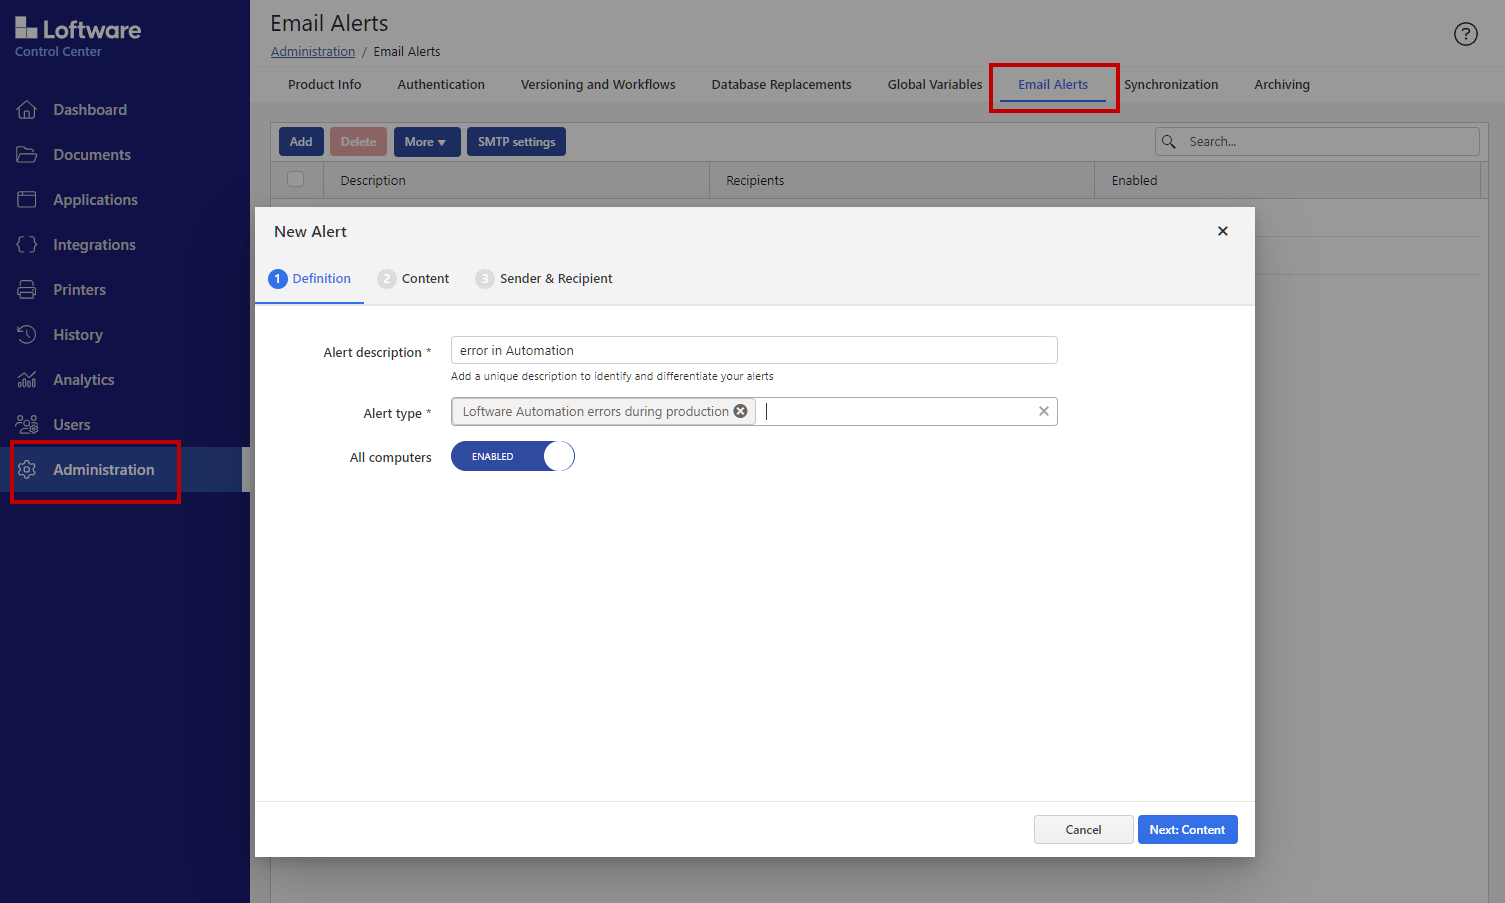Toggle the All computers enabled switch
The height and width of the screenshot is (903, 1505).
pyautogui.click(x=513, y=456)
